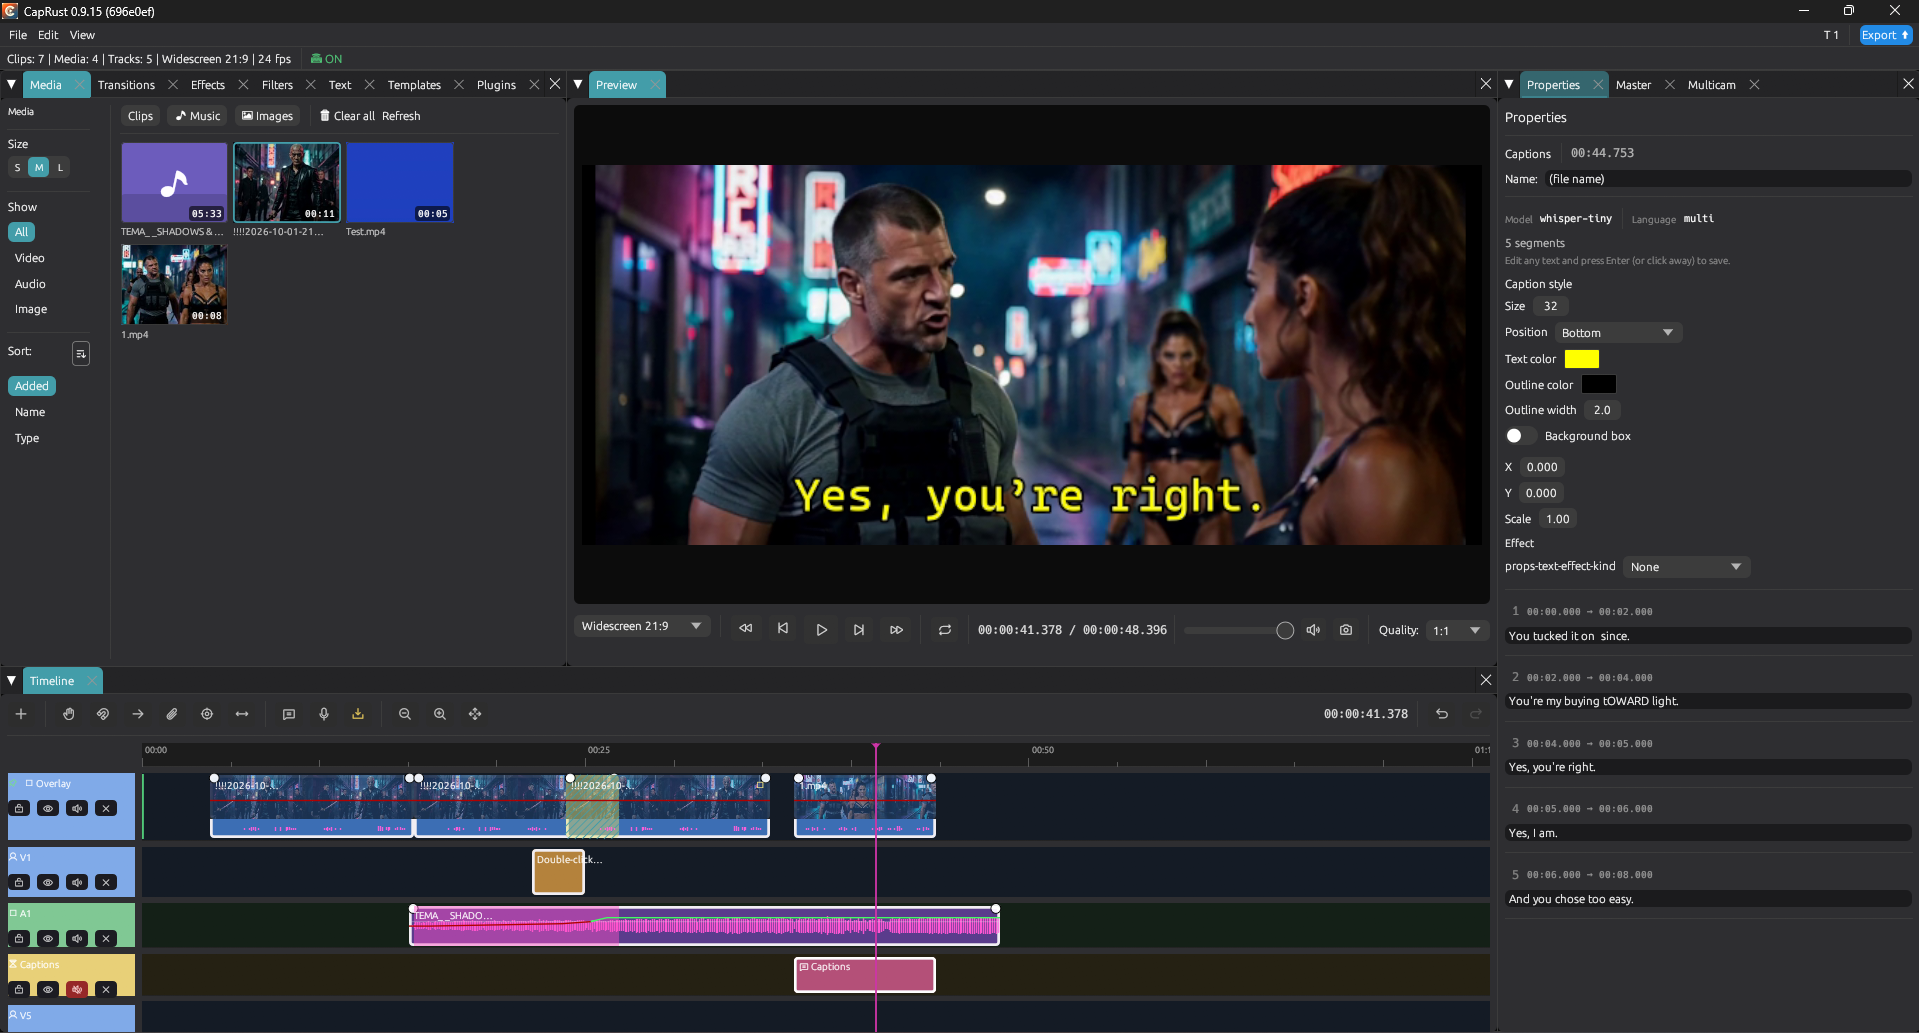
Task: Zoom in the timeline
Action: click(440, 714)
